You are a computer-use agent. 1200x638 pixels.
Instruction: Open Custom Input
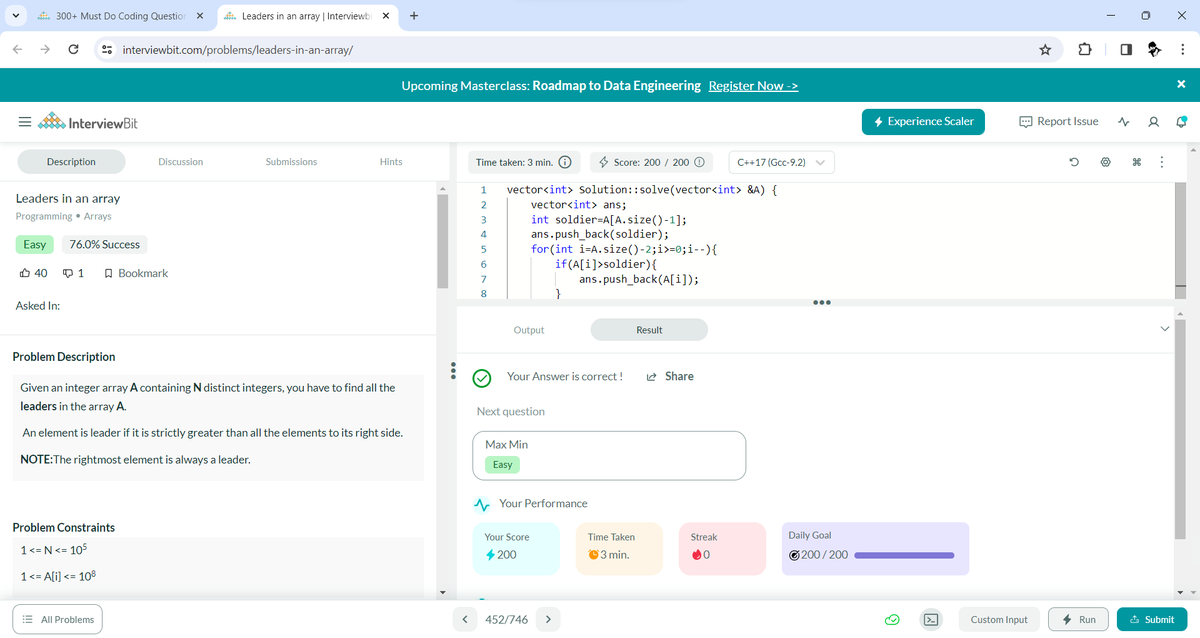click(x=999, y=620)
